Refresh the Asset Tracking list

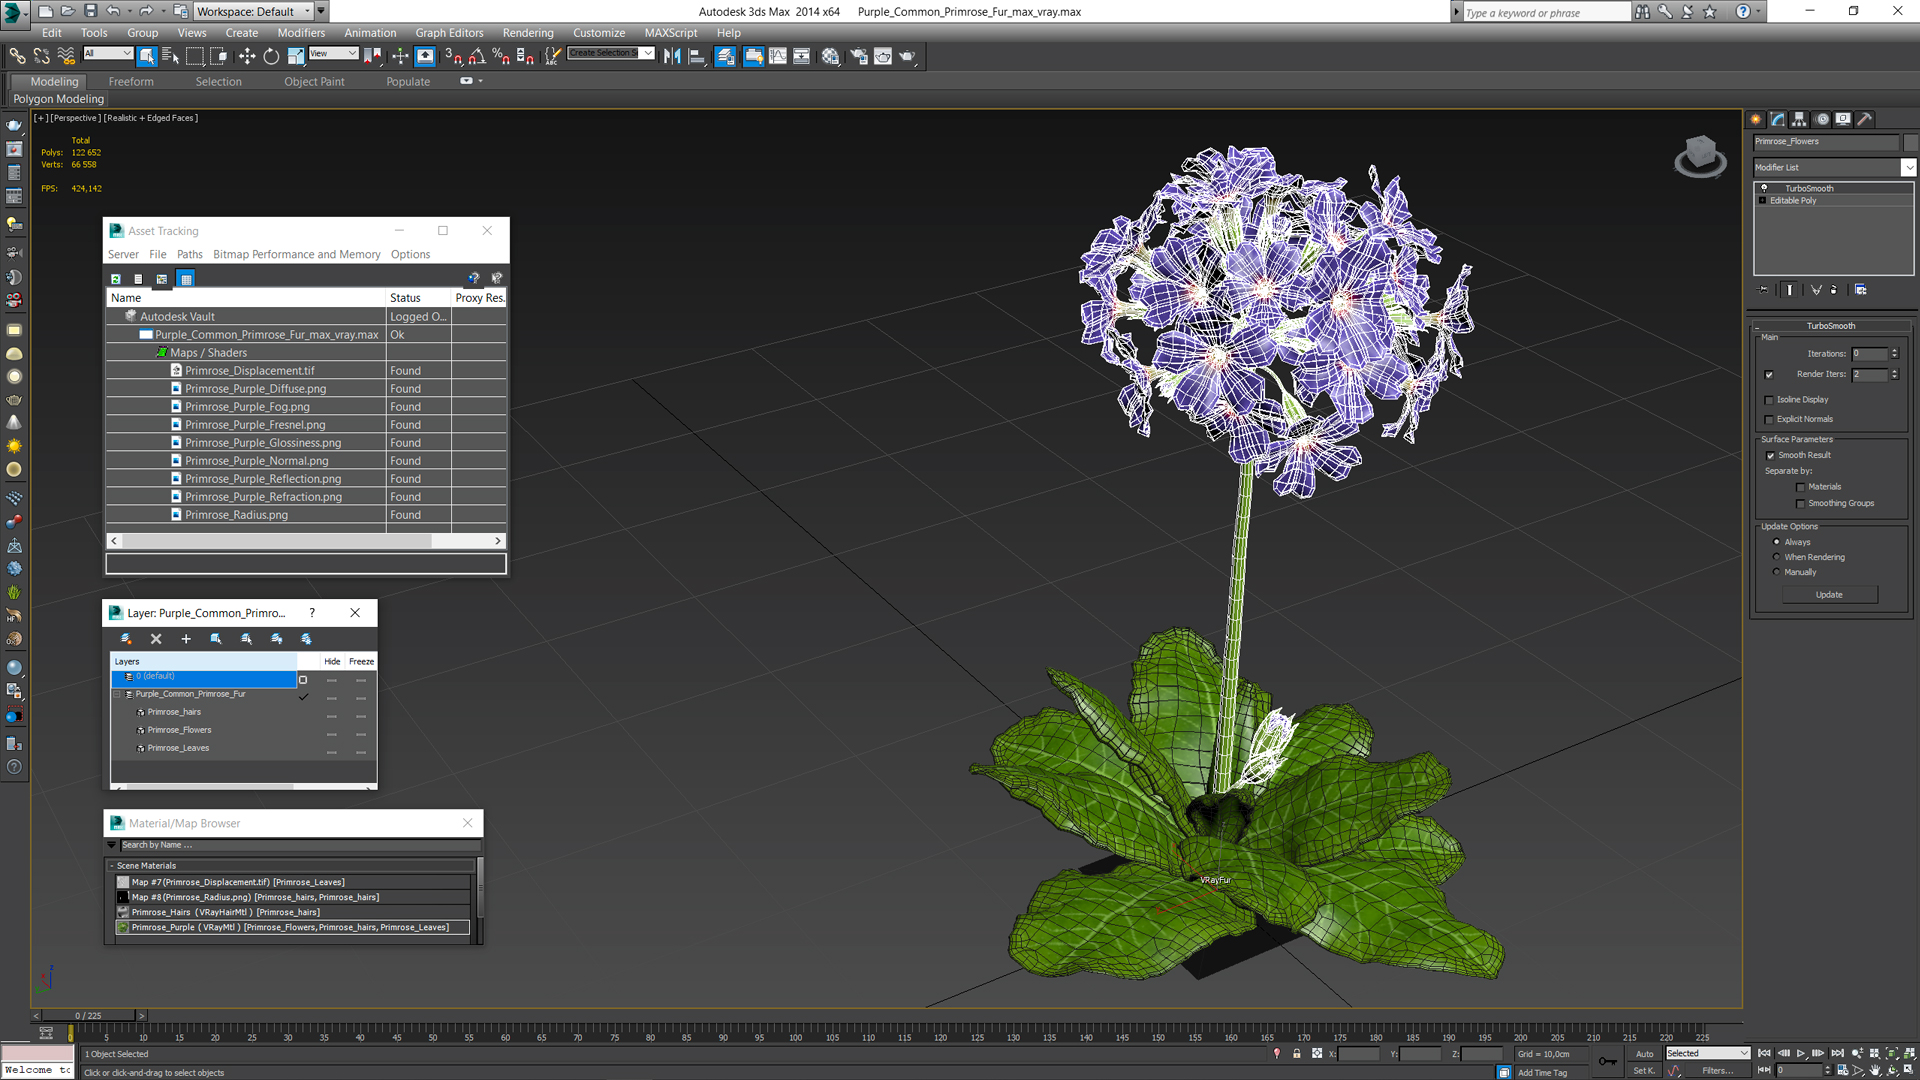[x=116, y=279]
